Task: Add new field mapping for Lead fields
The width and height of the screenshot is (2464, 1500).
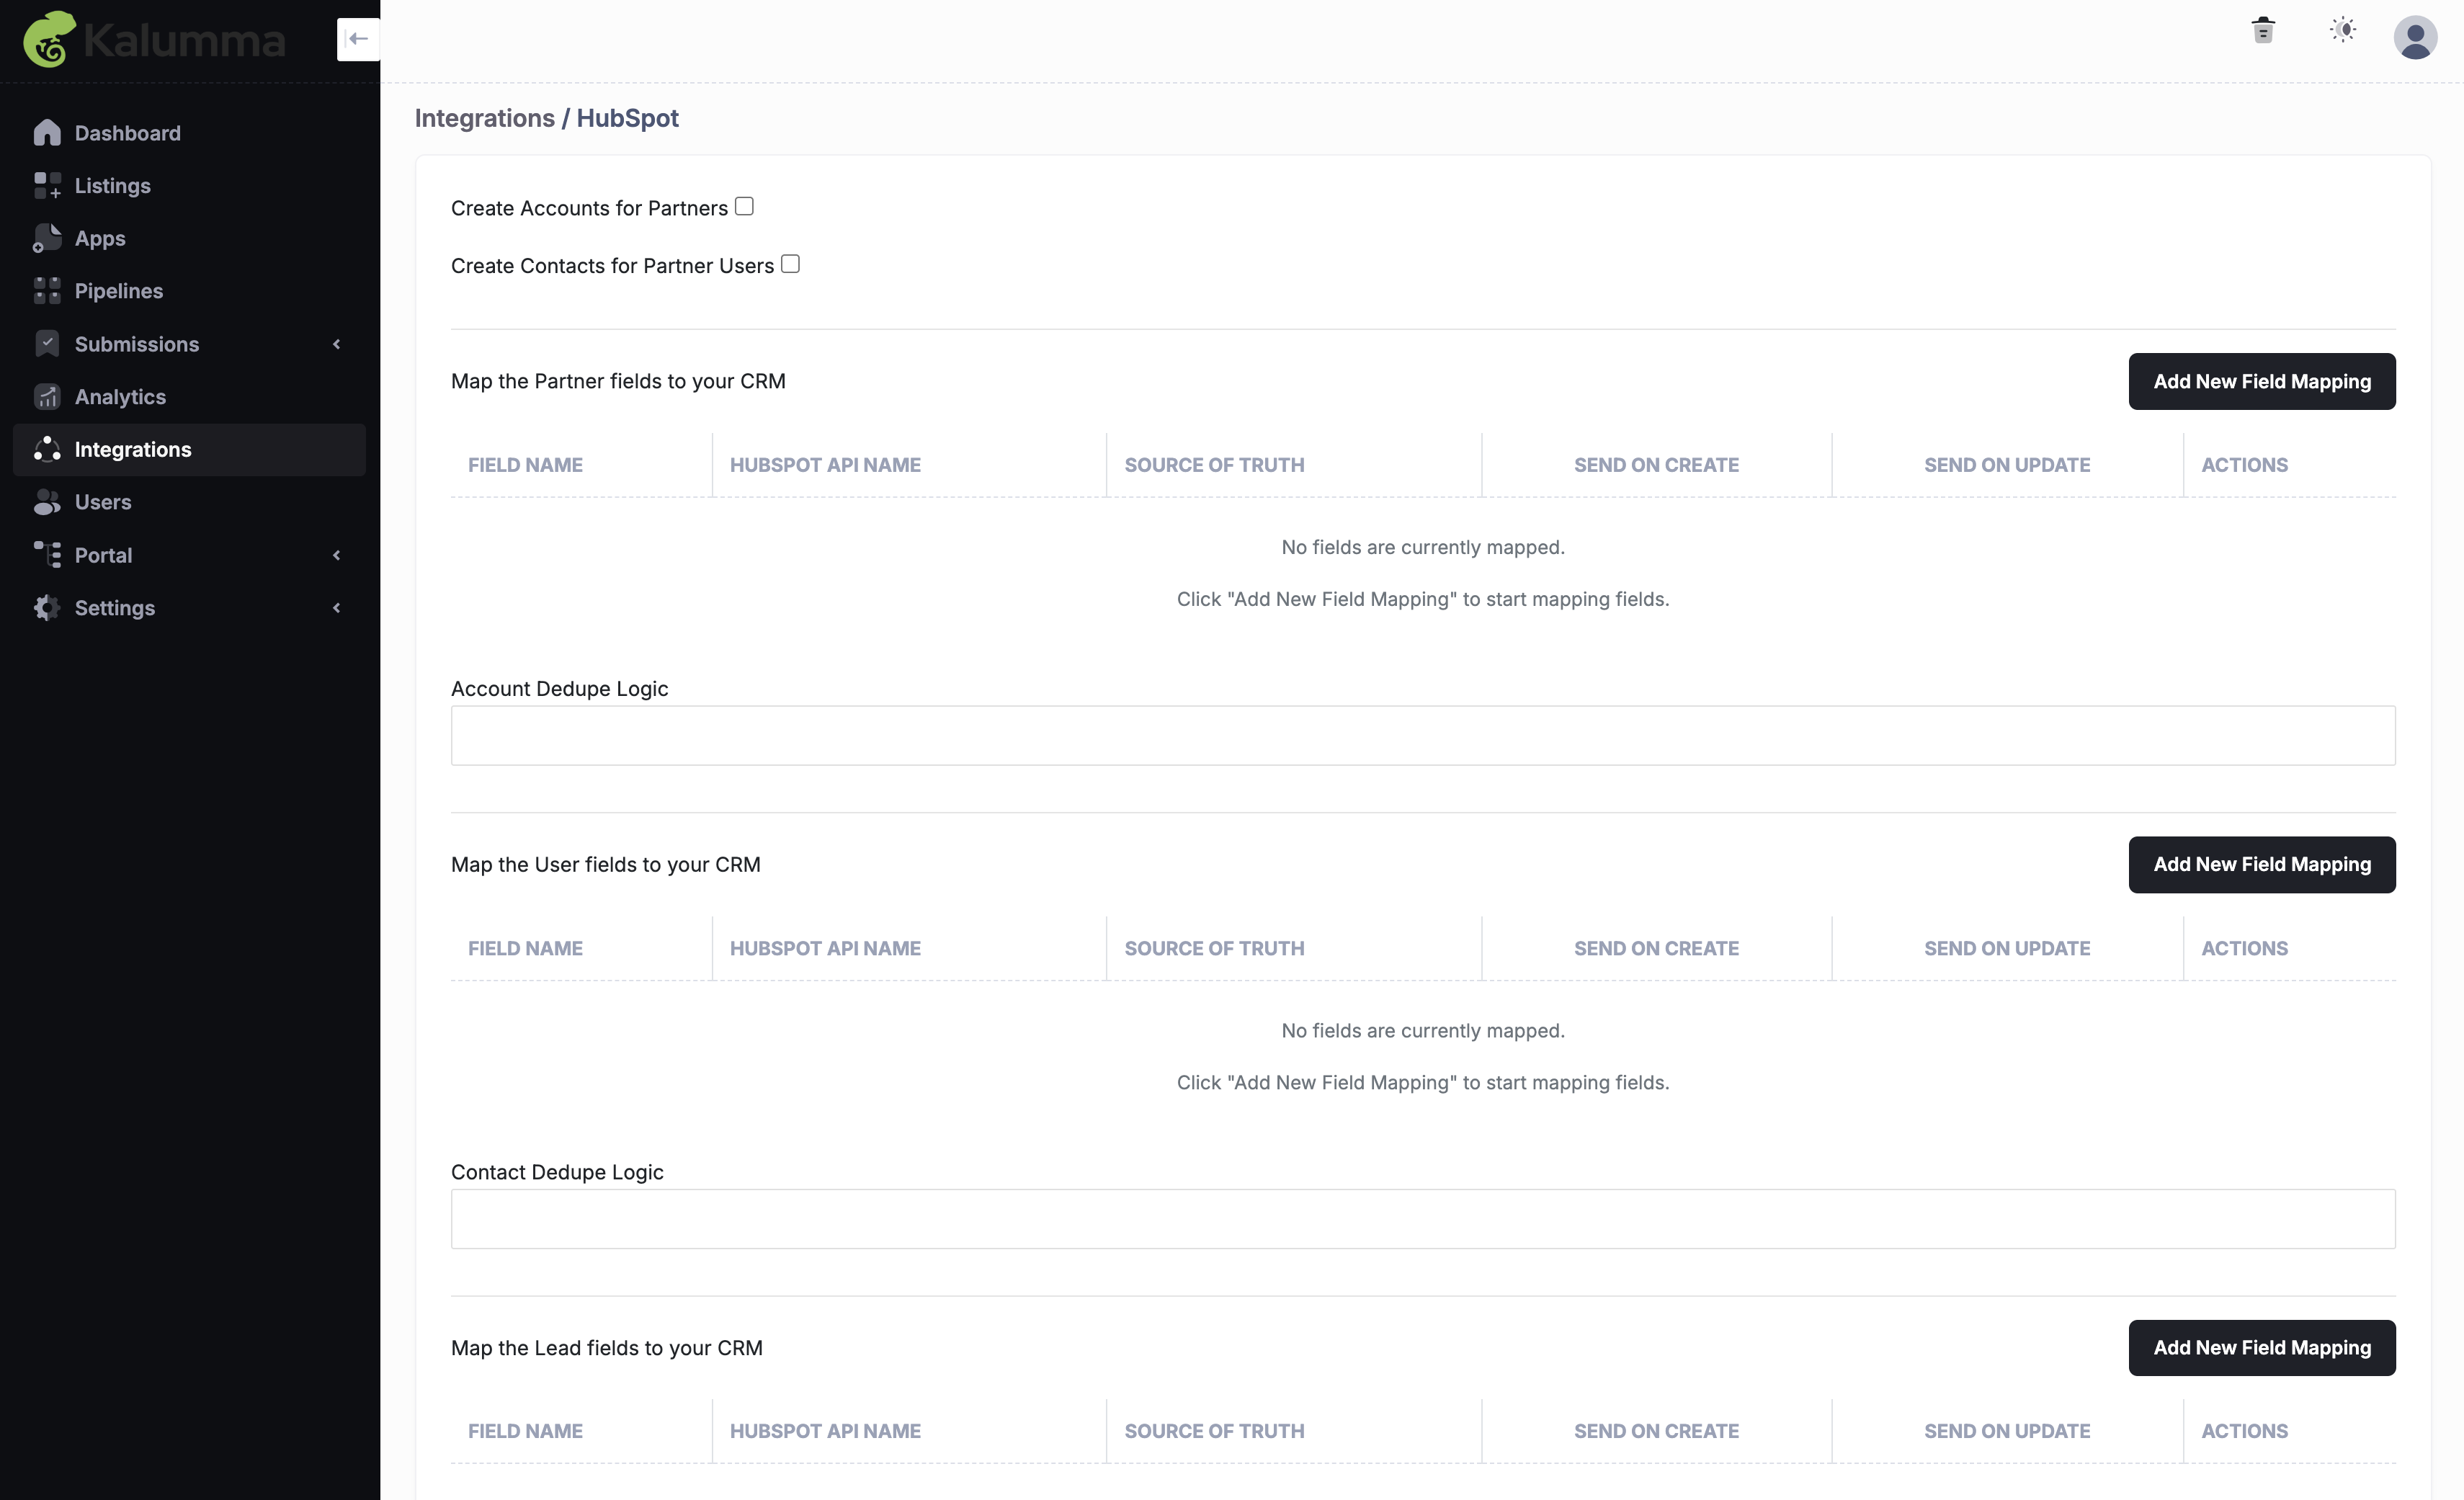Action: coord(2262,1348)
